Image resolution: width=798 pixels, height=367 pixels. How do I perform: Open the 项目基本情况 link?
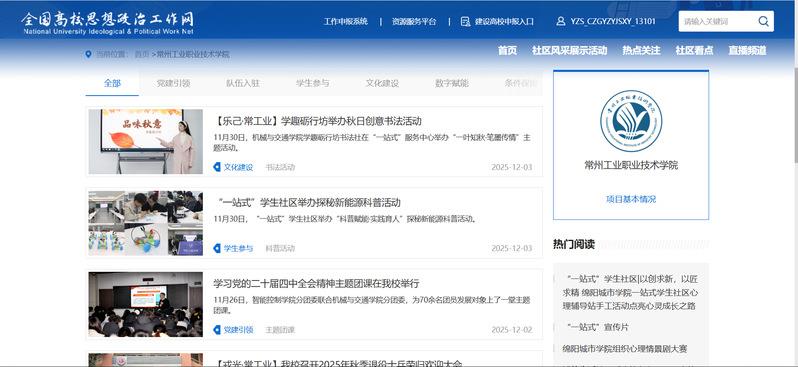pyautogui.click(x=631, y=199)
